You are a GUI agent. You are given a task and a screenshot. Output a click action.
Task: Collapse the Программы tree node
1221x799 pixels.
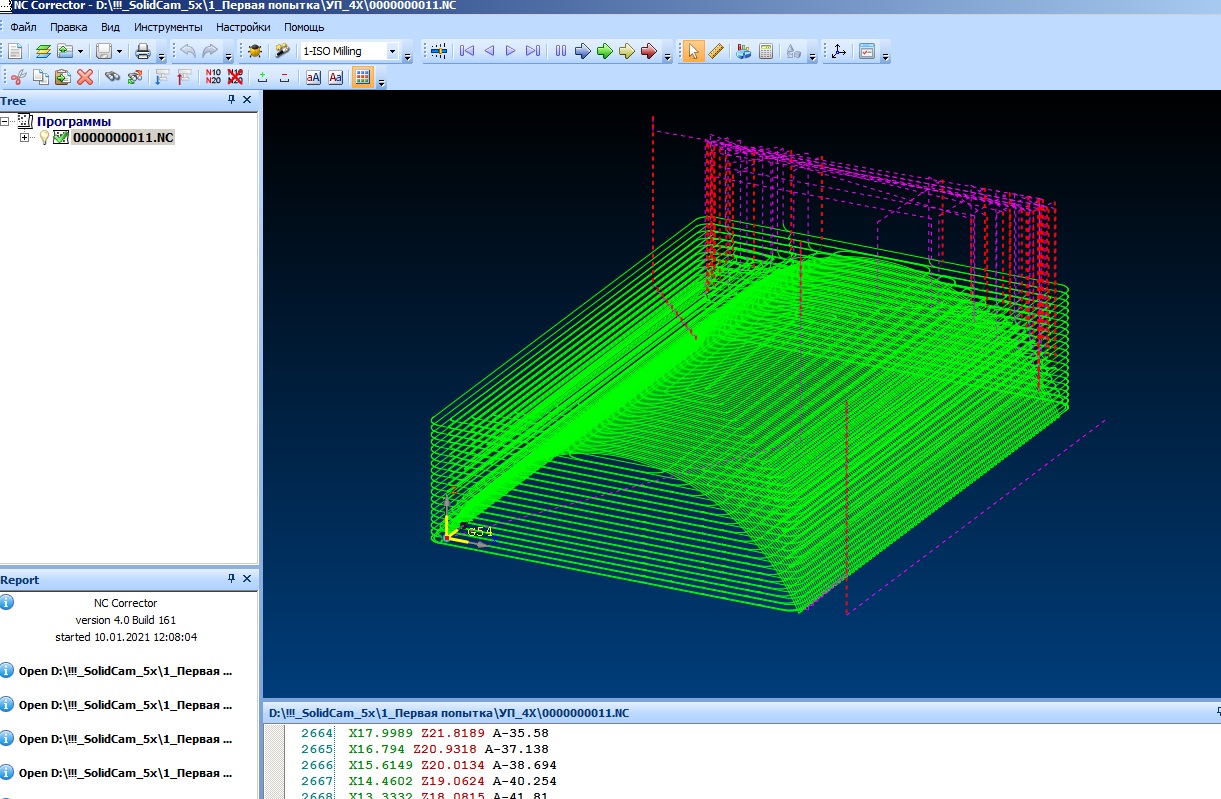point(6,122)
